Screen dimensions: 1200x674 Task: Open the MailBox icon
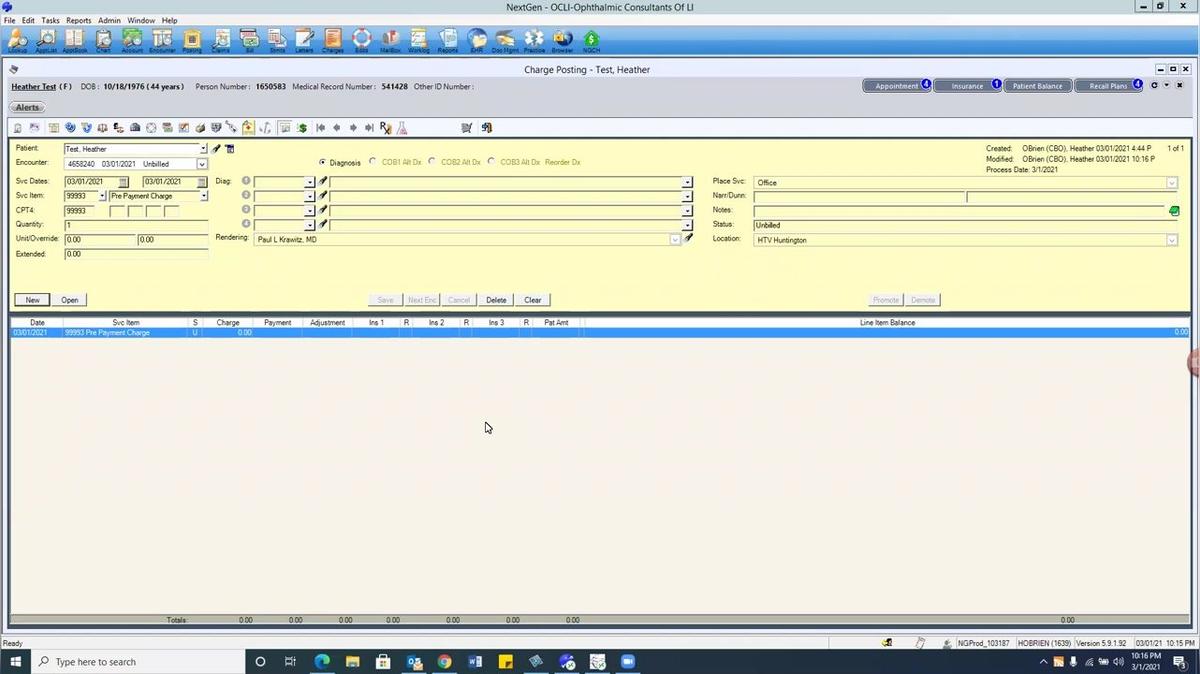click(389, 39)
